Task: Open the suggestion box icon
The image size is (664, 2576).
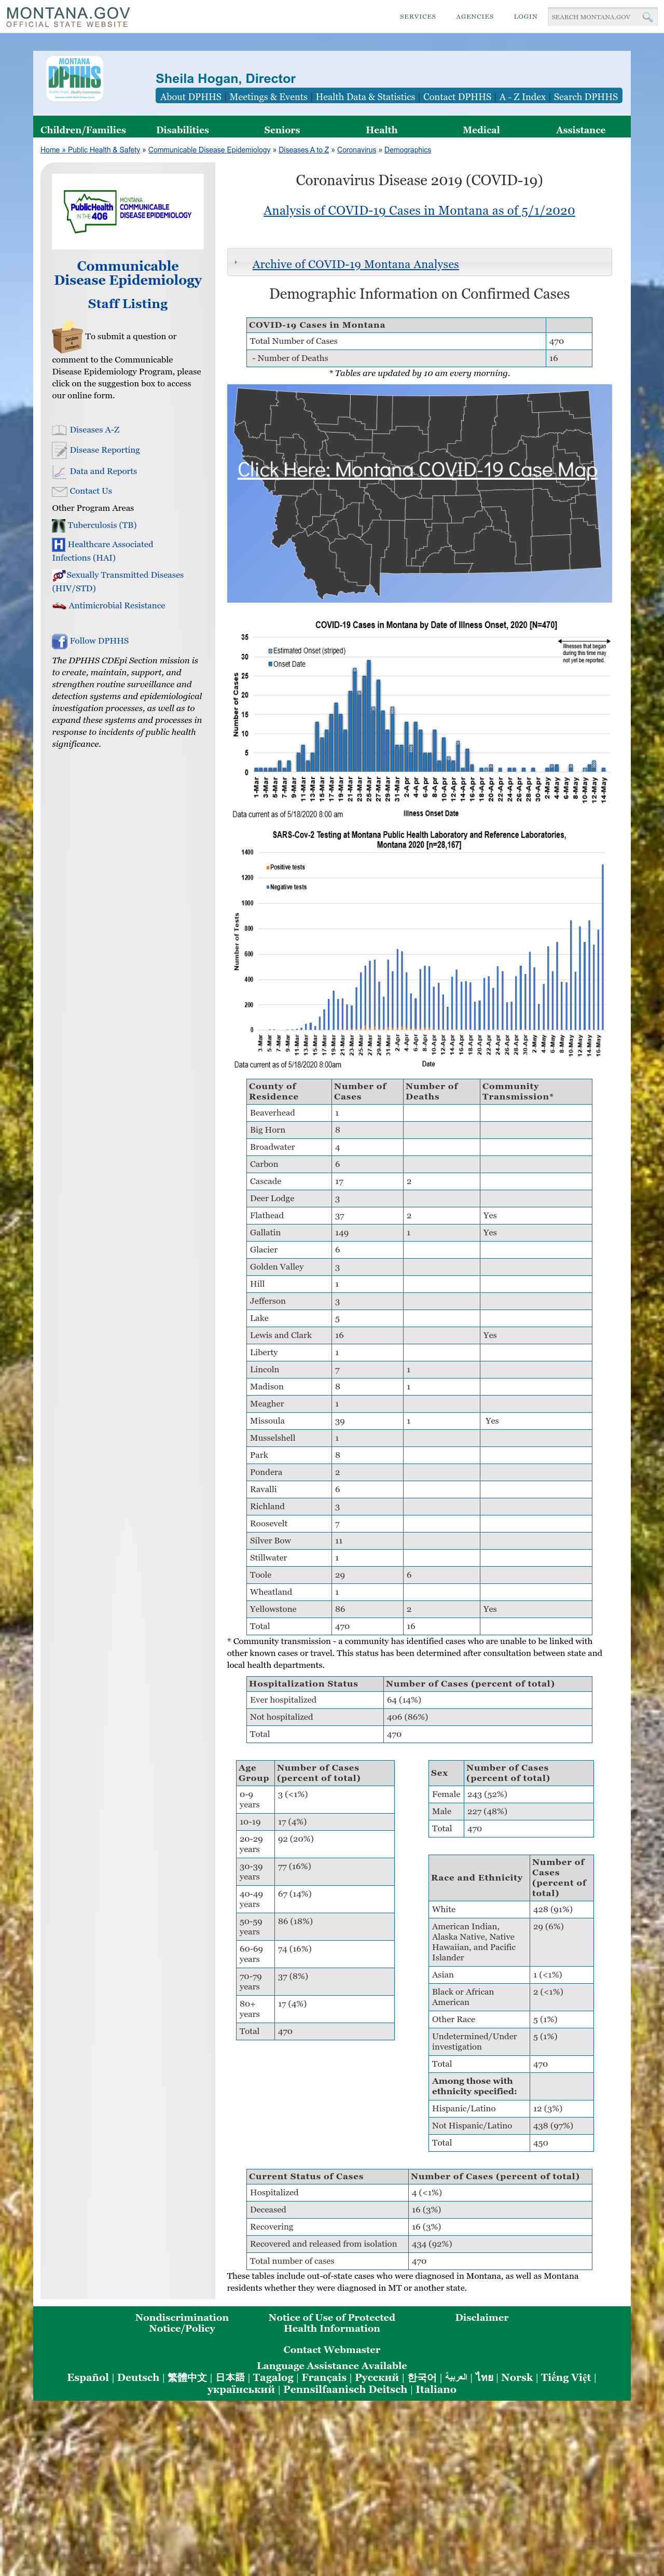Action: click(67, 337)
